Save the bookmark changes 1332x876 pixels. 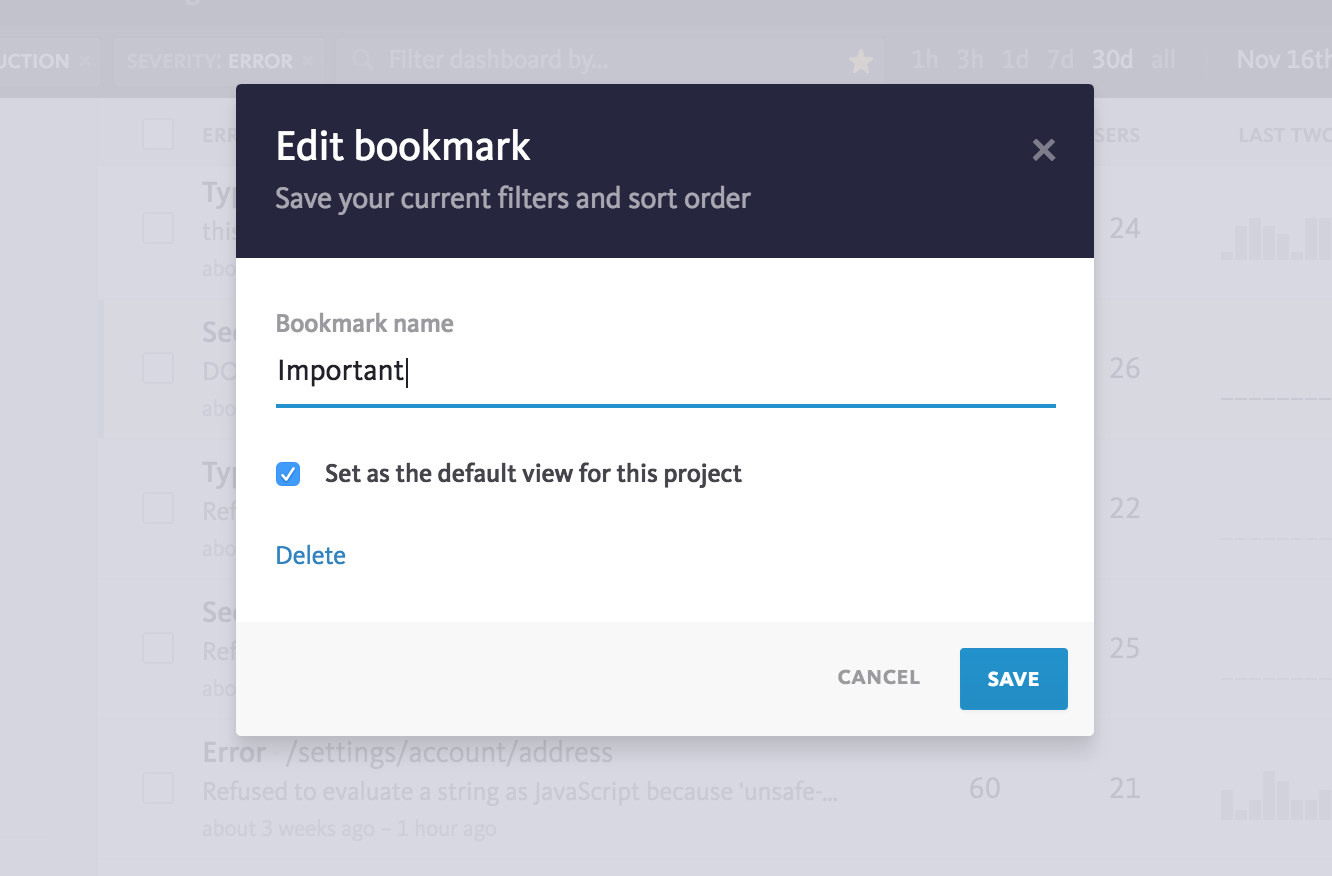(1013, 678)
